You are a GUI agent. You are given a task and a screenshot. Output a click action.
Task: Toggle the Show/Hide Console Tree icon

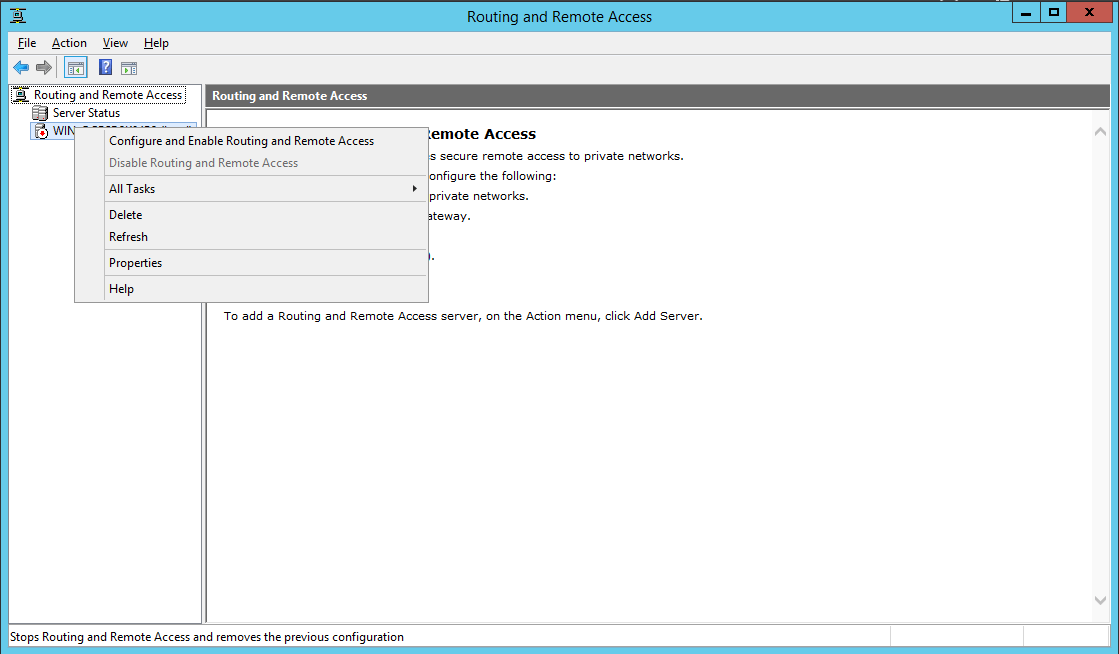76,68
